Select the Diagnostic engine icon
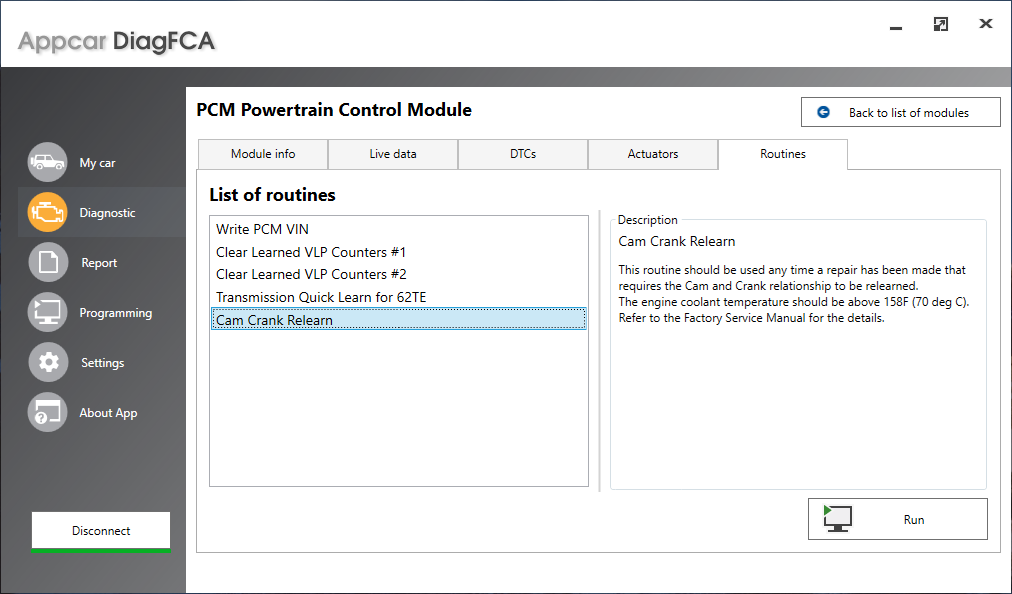The height and width of the screenshot is (594, 1012). [47, 212]
